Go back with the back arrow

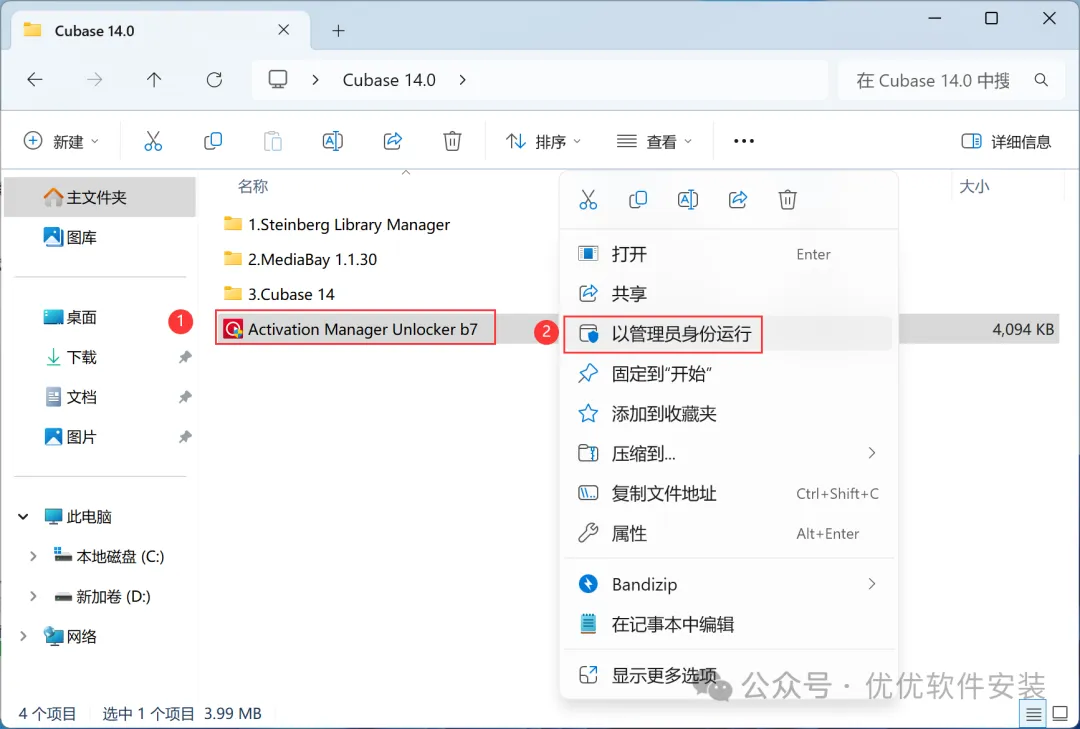35,80
